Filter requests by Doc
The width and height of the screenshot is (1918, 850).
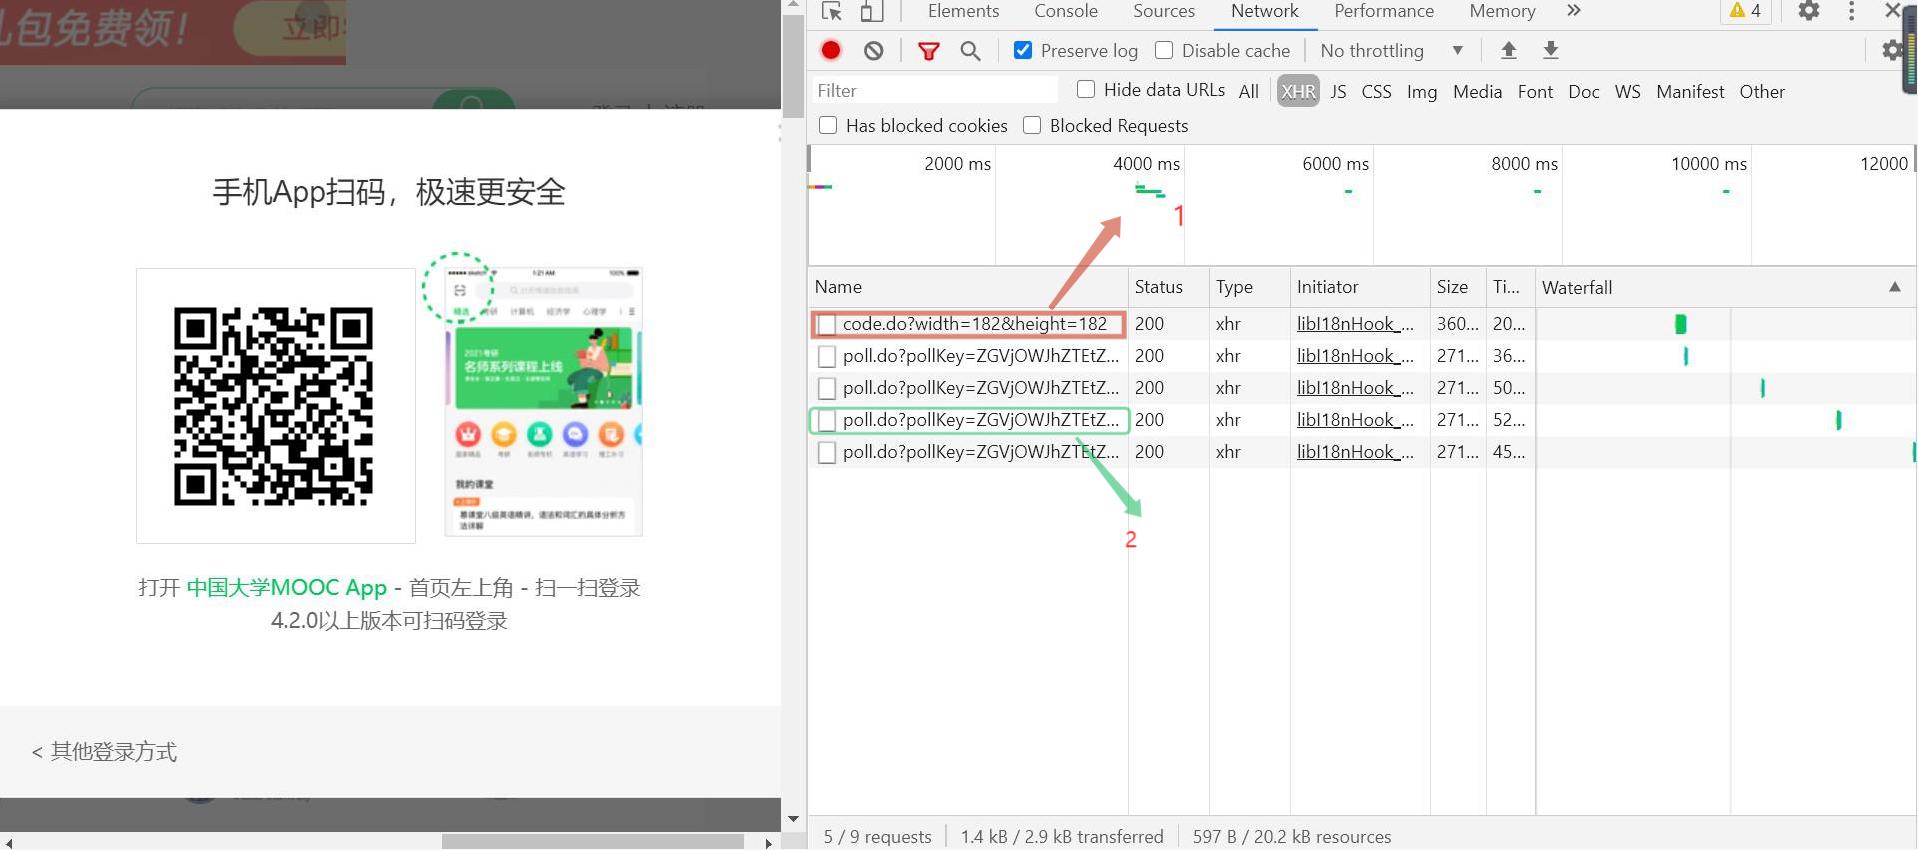tap(1584, 91)
